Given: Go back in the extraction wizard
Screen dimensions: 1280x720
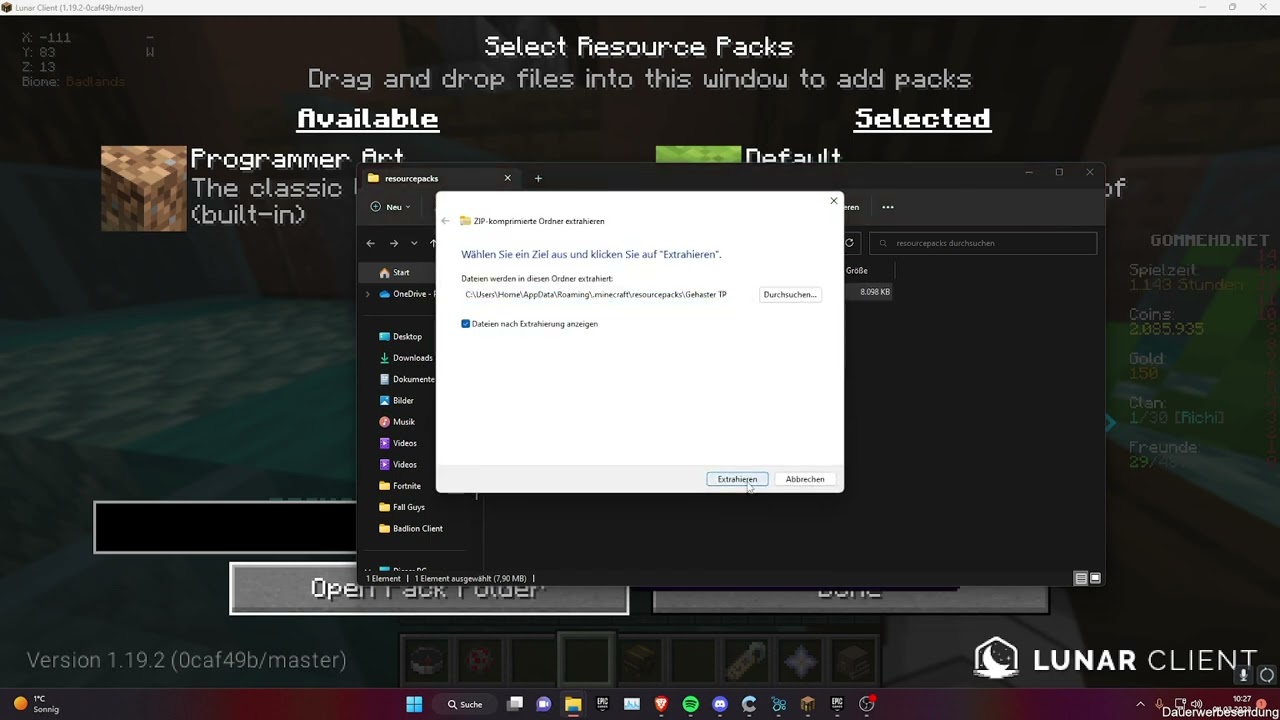Looking at the screenshot, I should (445, 221).
